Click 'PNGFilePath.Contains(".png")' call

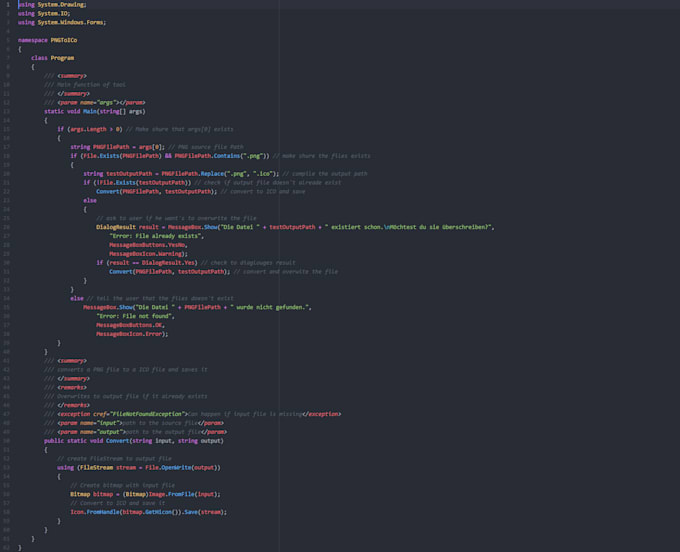[220, 156]
